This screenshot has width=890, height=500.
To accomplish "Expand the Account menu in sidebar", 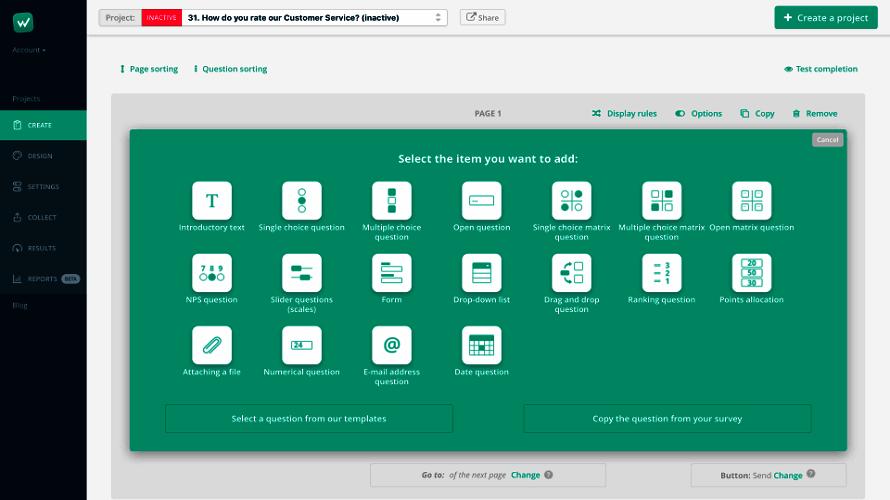I will click(29, 50).
